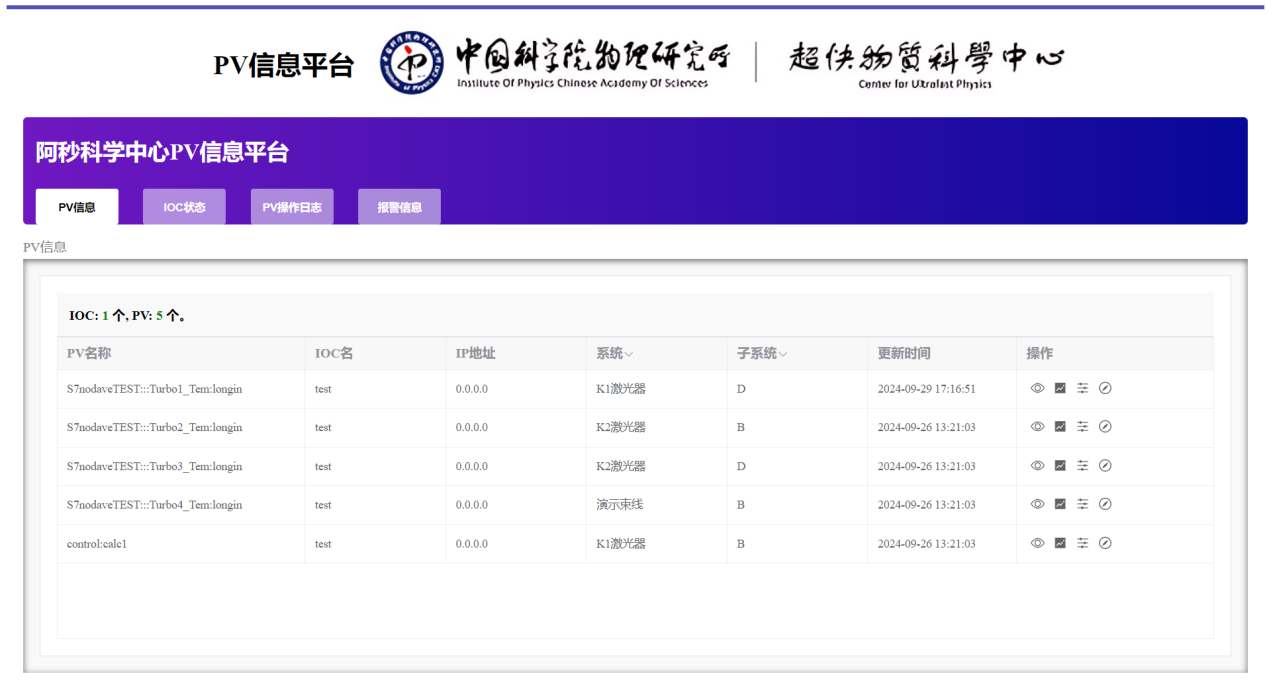Image resolution: width=1267 pixels, height=688 pixels.
Task: Click the circular edit icon in Turbo2_Tem row
Action: (1105, 426)
